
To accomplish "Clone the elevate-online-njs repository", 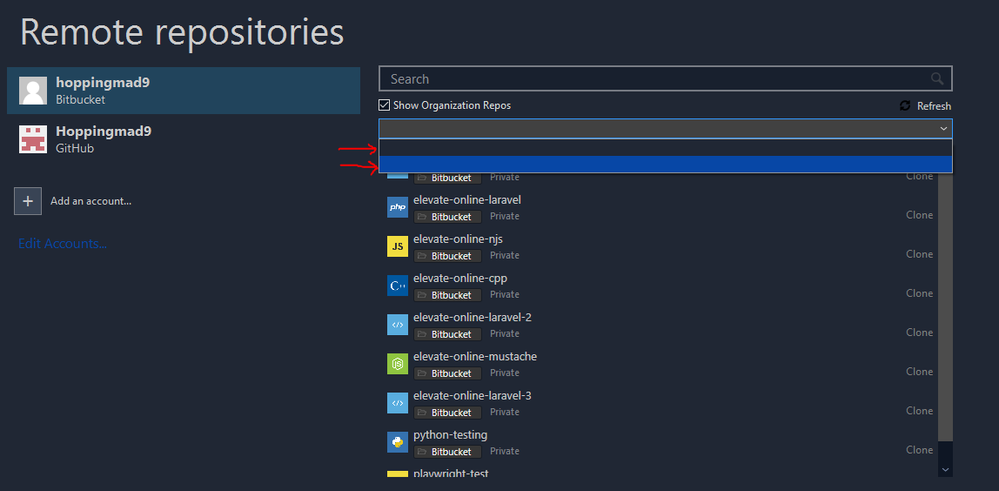I will (919, 254).
